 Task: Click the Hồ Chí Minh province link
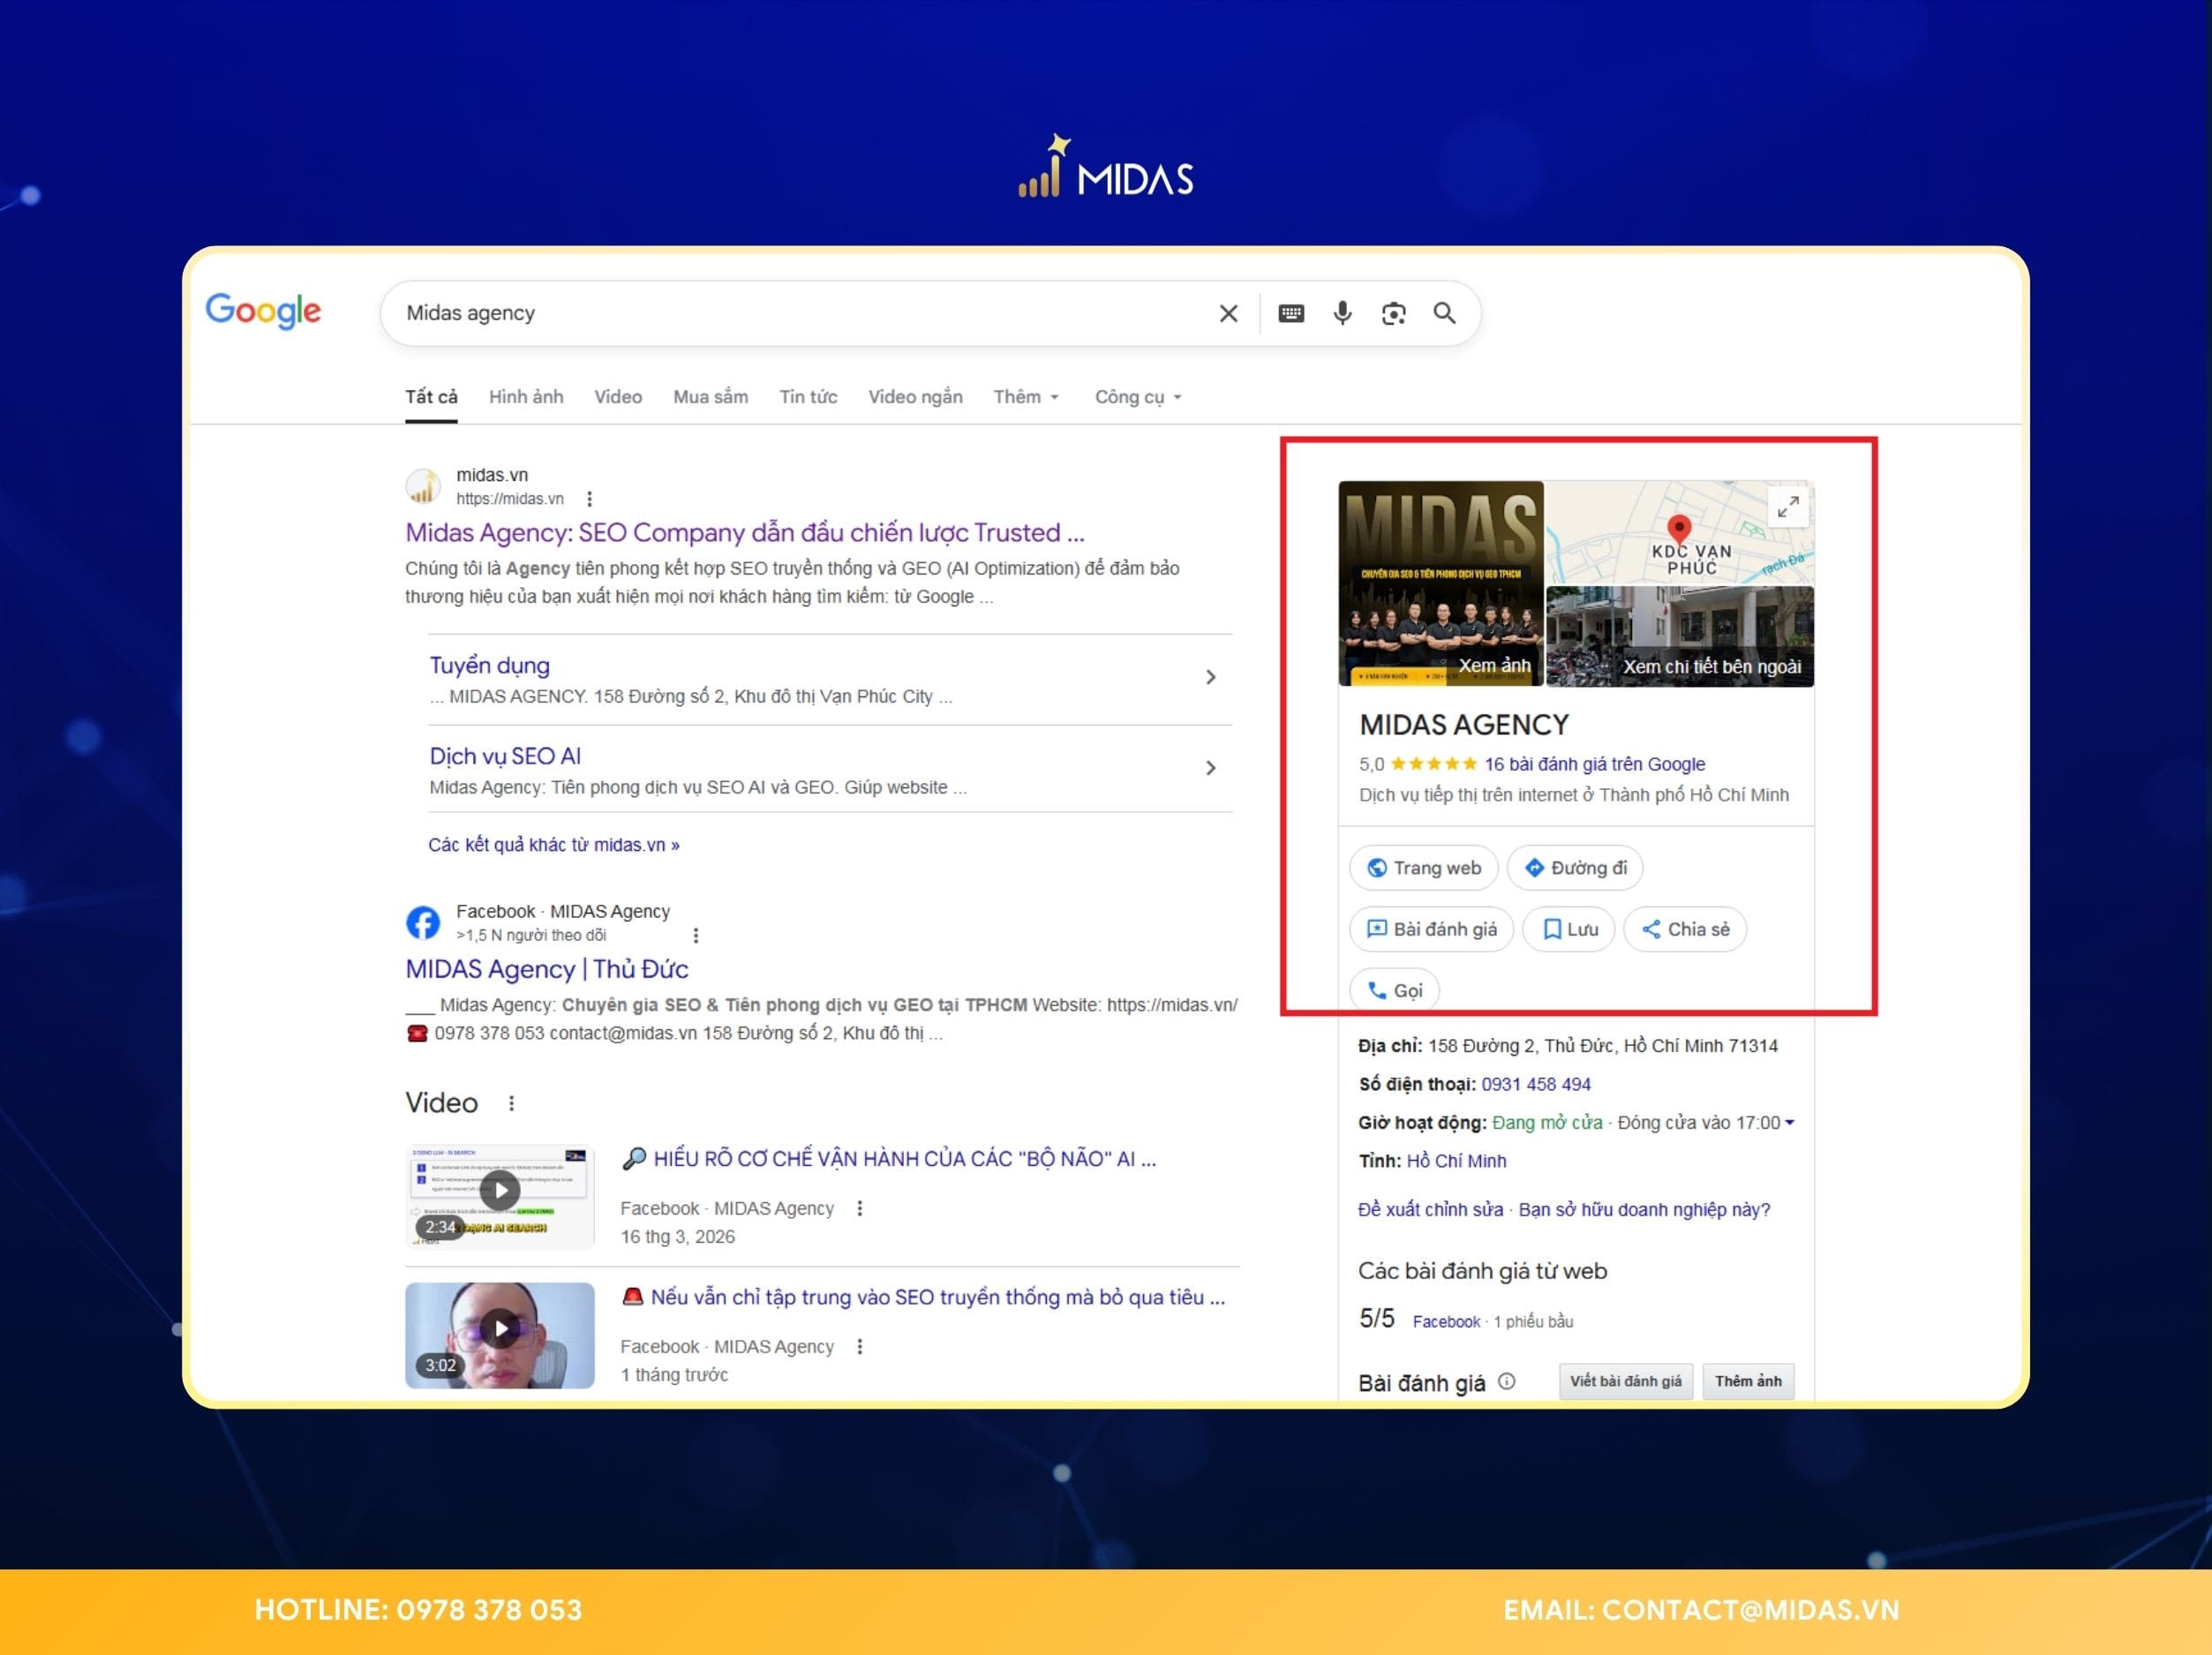(x=1456, y=1161)
